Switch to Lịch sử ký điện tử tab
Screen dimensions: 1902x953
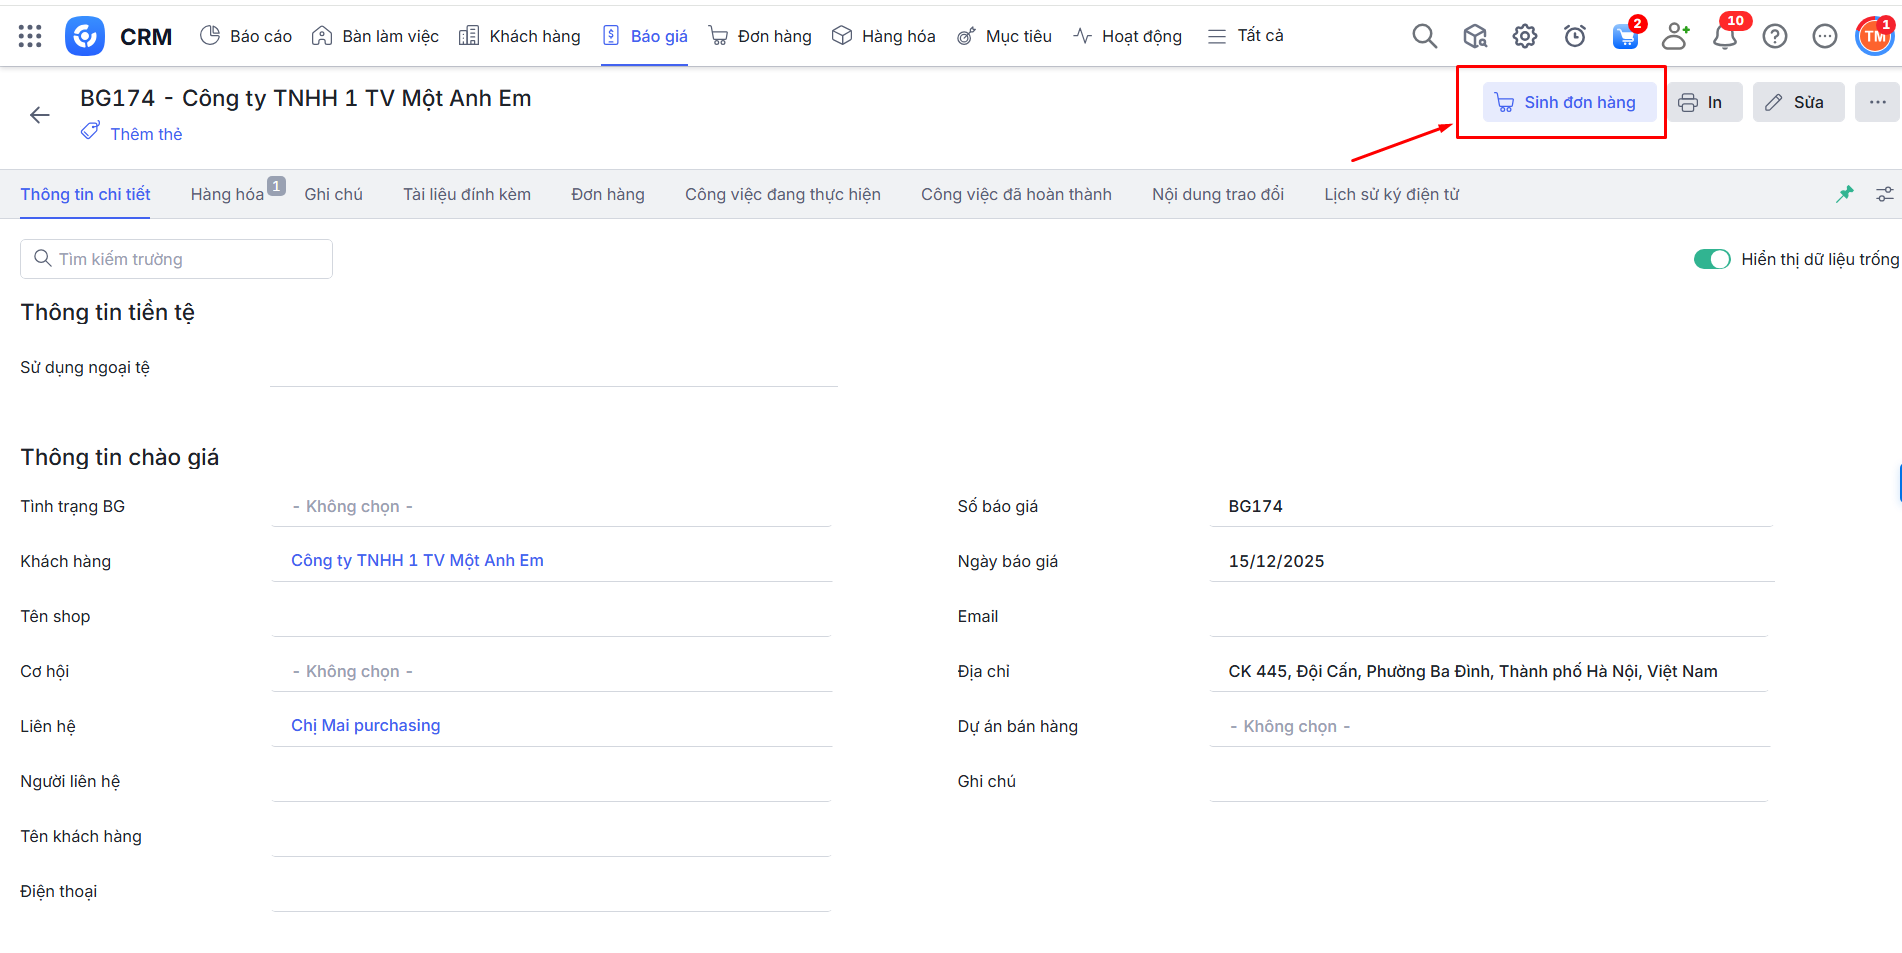[1391, 194]
